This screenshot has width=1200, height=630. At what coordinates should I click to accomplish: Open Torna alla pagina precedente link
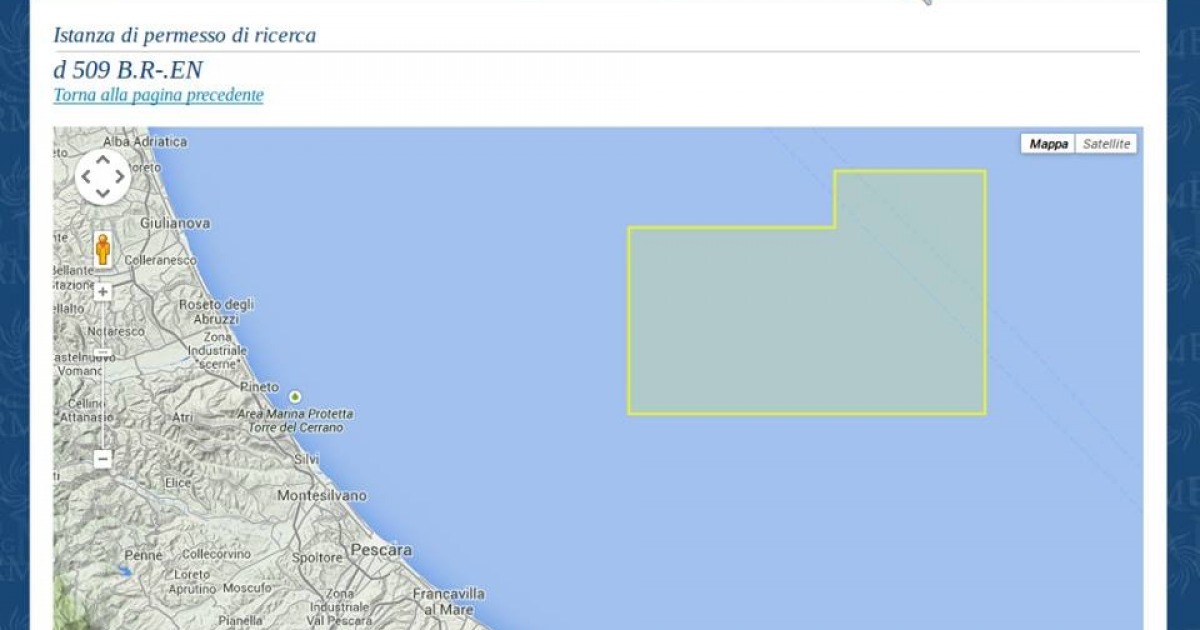tap(158, 95)
